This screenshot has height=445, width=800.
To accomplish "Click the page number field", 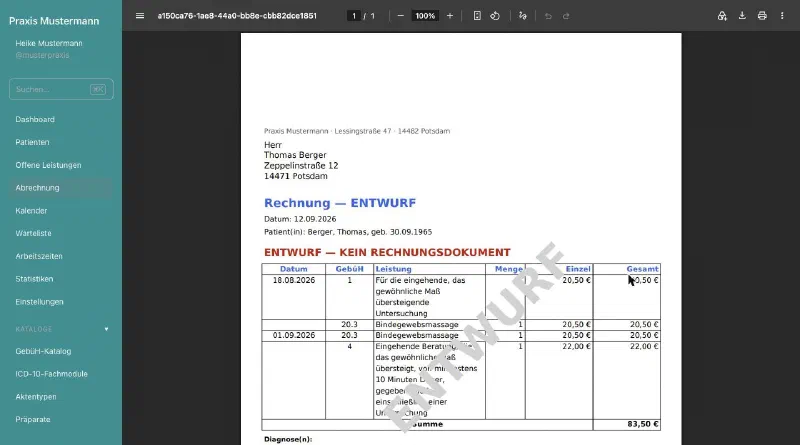I will point(354,16).
